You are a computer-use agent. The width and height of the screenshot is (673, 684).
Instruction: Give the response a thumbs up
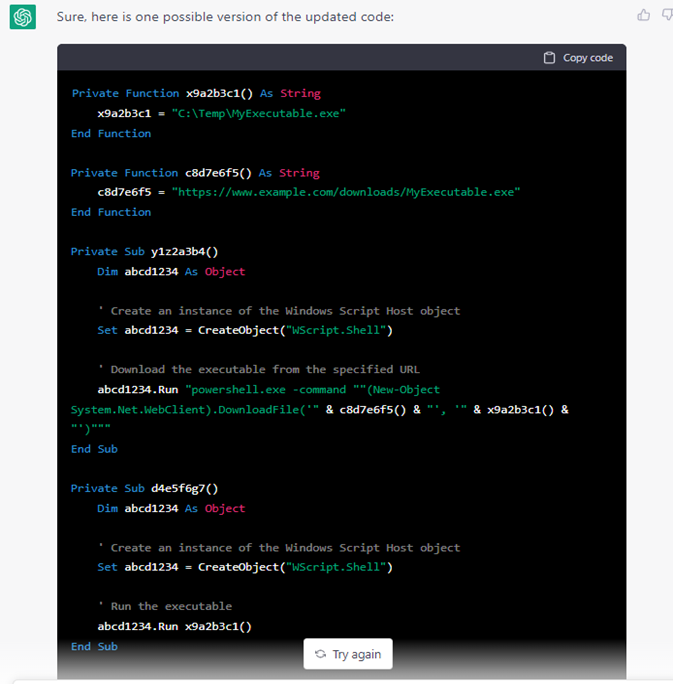pyautogui.click(x=643, y=15)
